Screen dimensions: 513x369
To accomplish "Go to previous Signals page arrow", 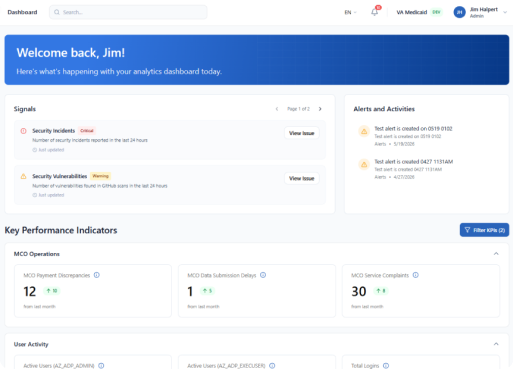I will click(277, 109).
